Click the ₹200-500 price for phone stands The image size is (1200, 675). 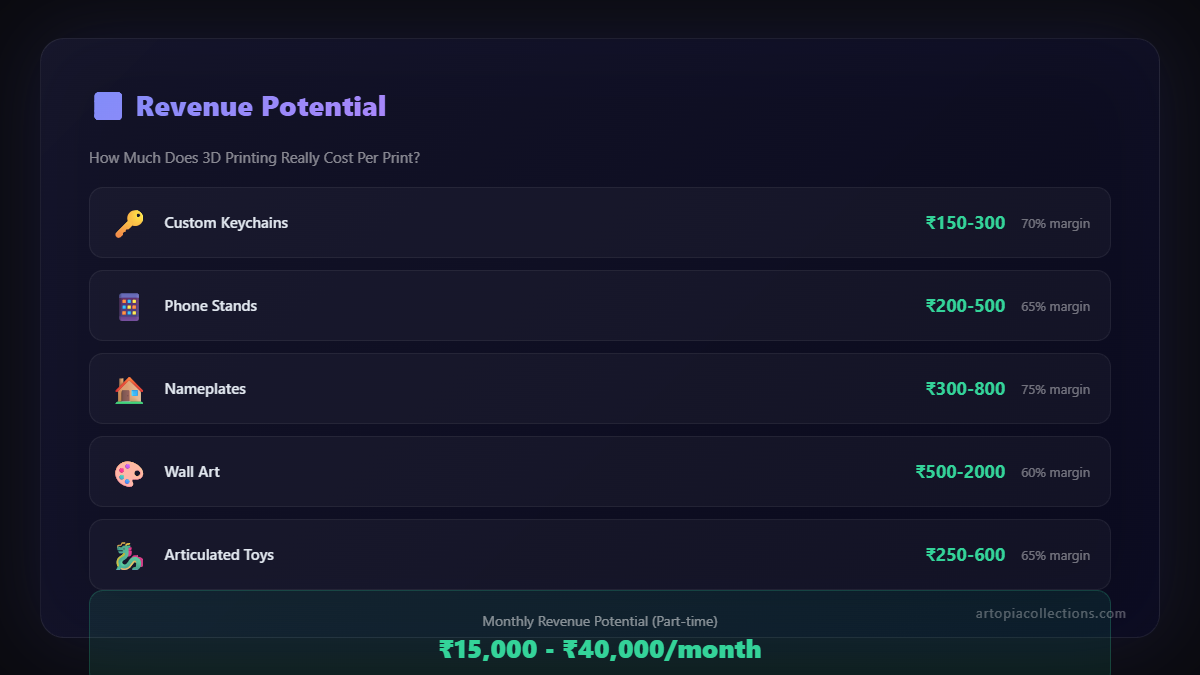coord(965,306)
